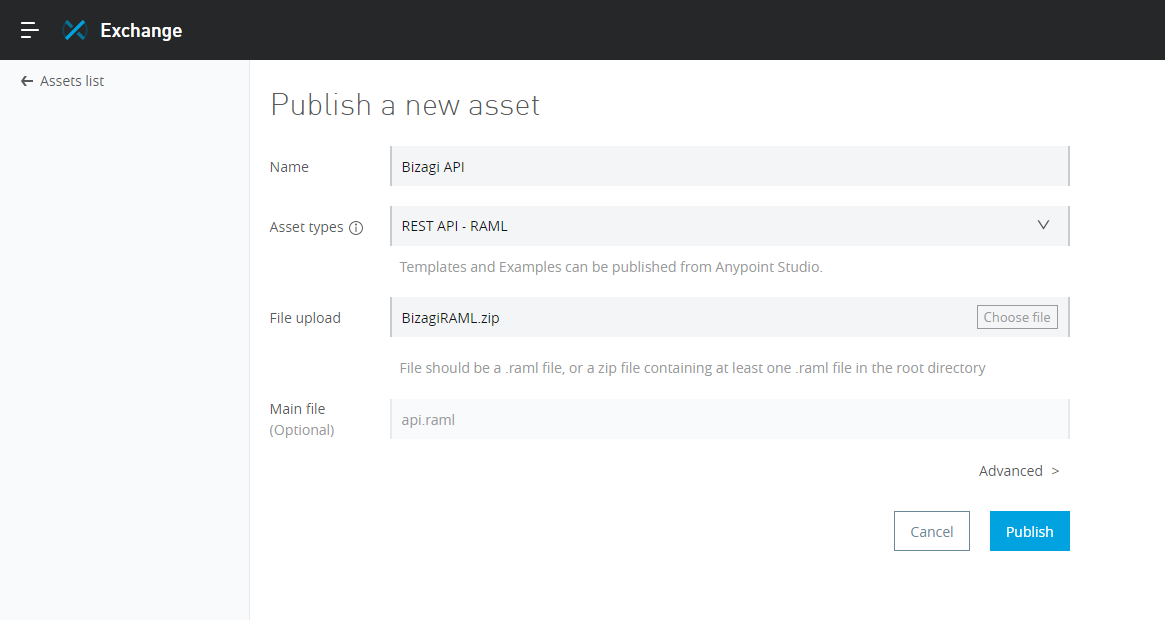1165x620 pixels.
Task: Open the Asset types dropdown REST API - RAML
Action: point(730,226)
